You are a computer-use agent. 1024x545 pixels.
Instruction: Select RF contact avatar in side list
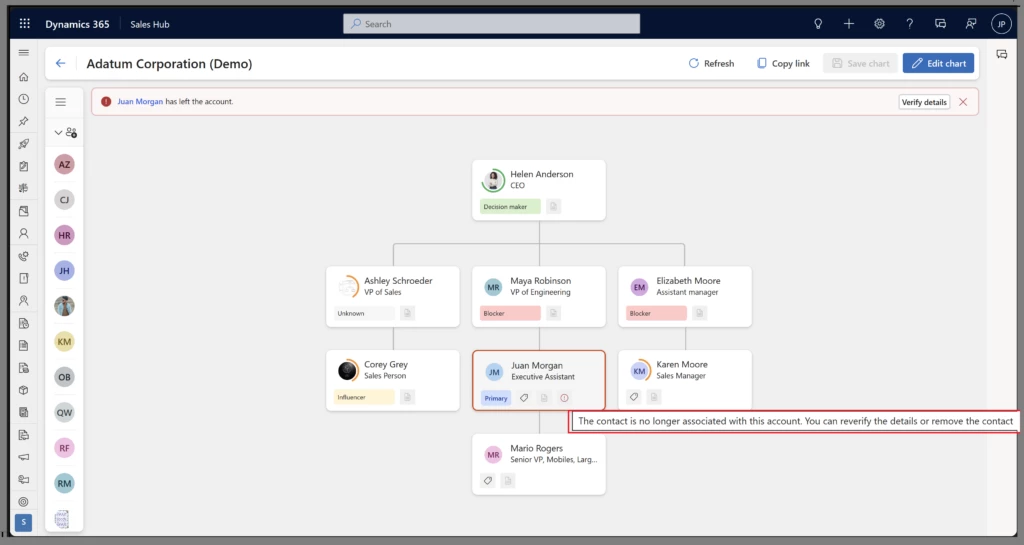point(64,448)
